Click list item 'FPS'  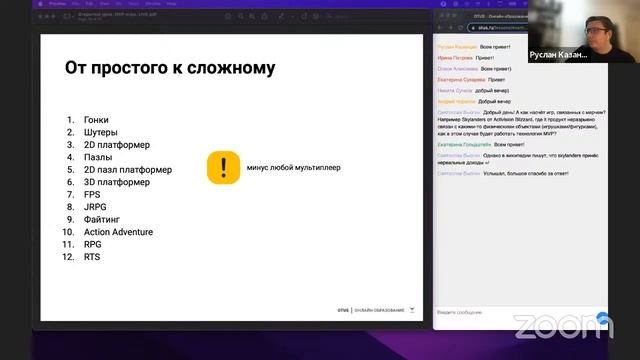(92, 195)
